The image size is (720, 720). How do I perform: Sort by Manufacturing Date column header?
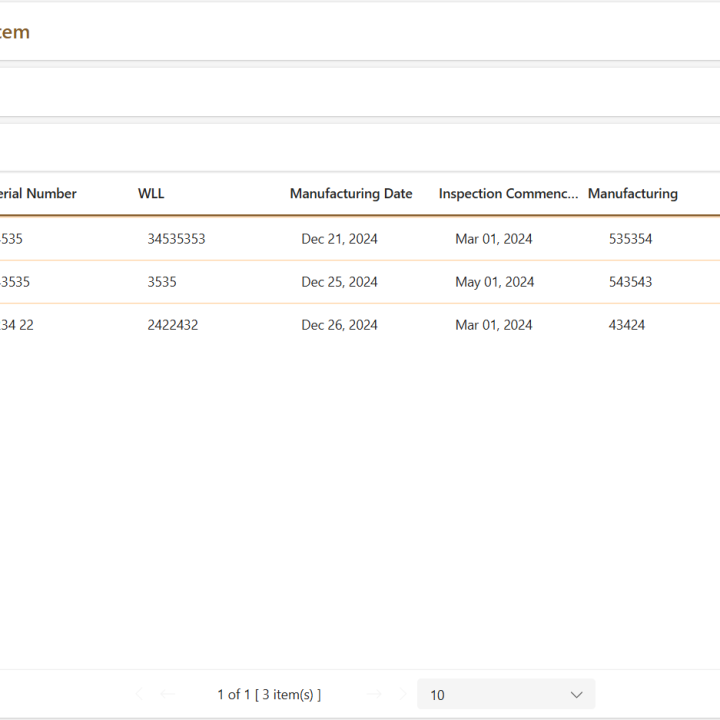coord(351,193)
